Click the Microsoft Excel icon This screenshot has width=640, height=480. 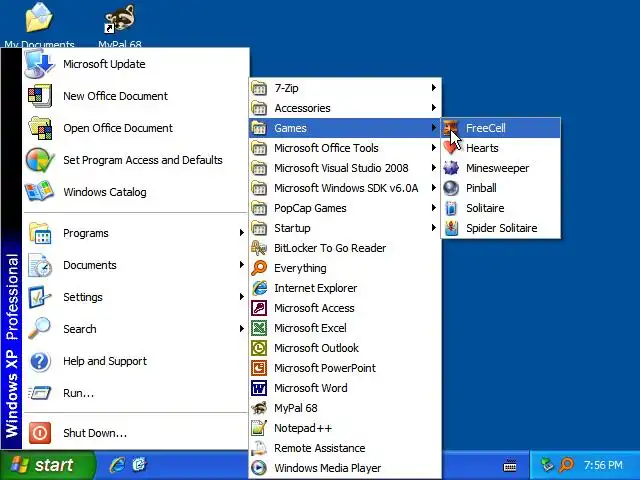point(259,328)
